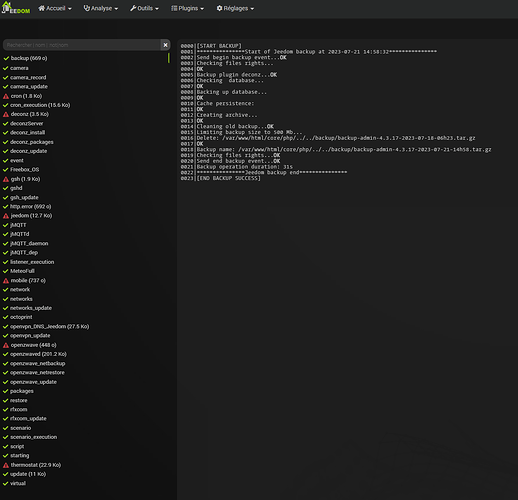Open the Plugins menu
This screenshot has height=500, width=518.
tap(187, 8)
